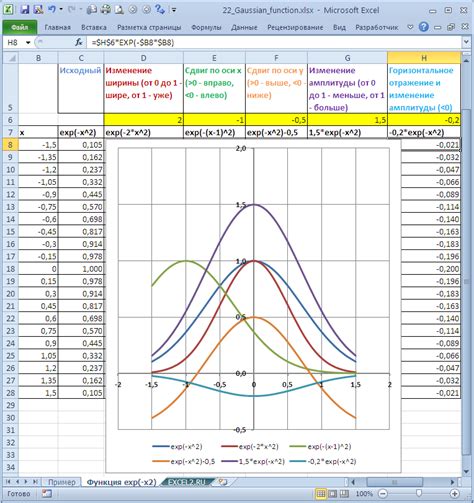Open Print Preview from the quick access toolbar

point(119,10)
